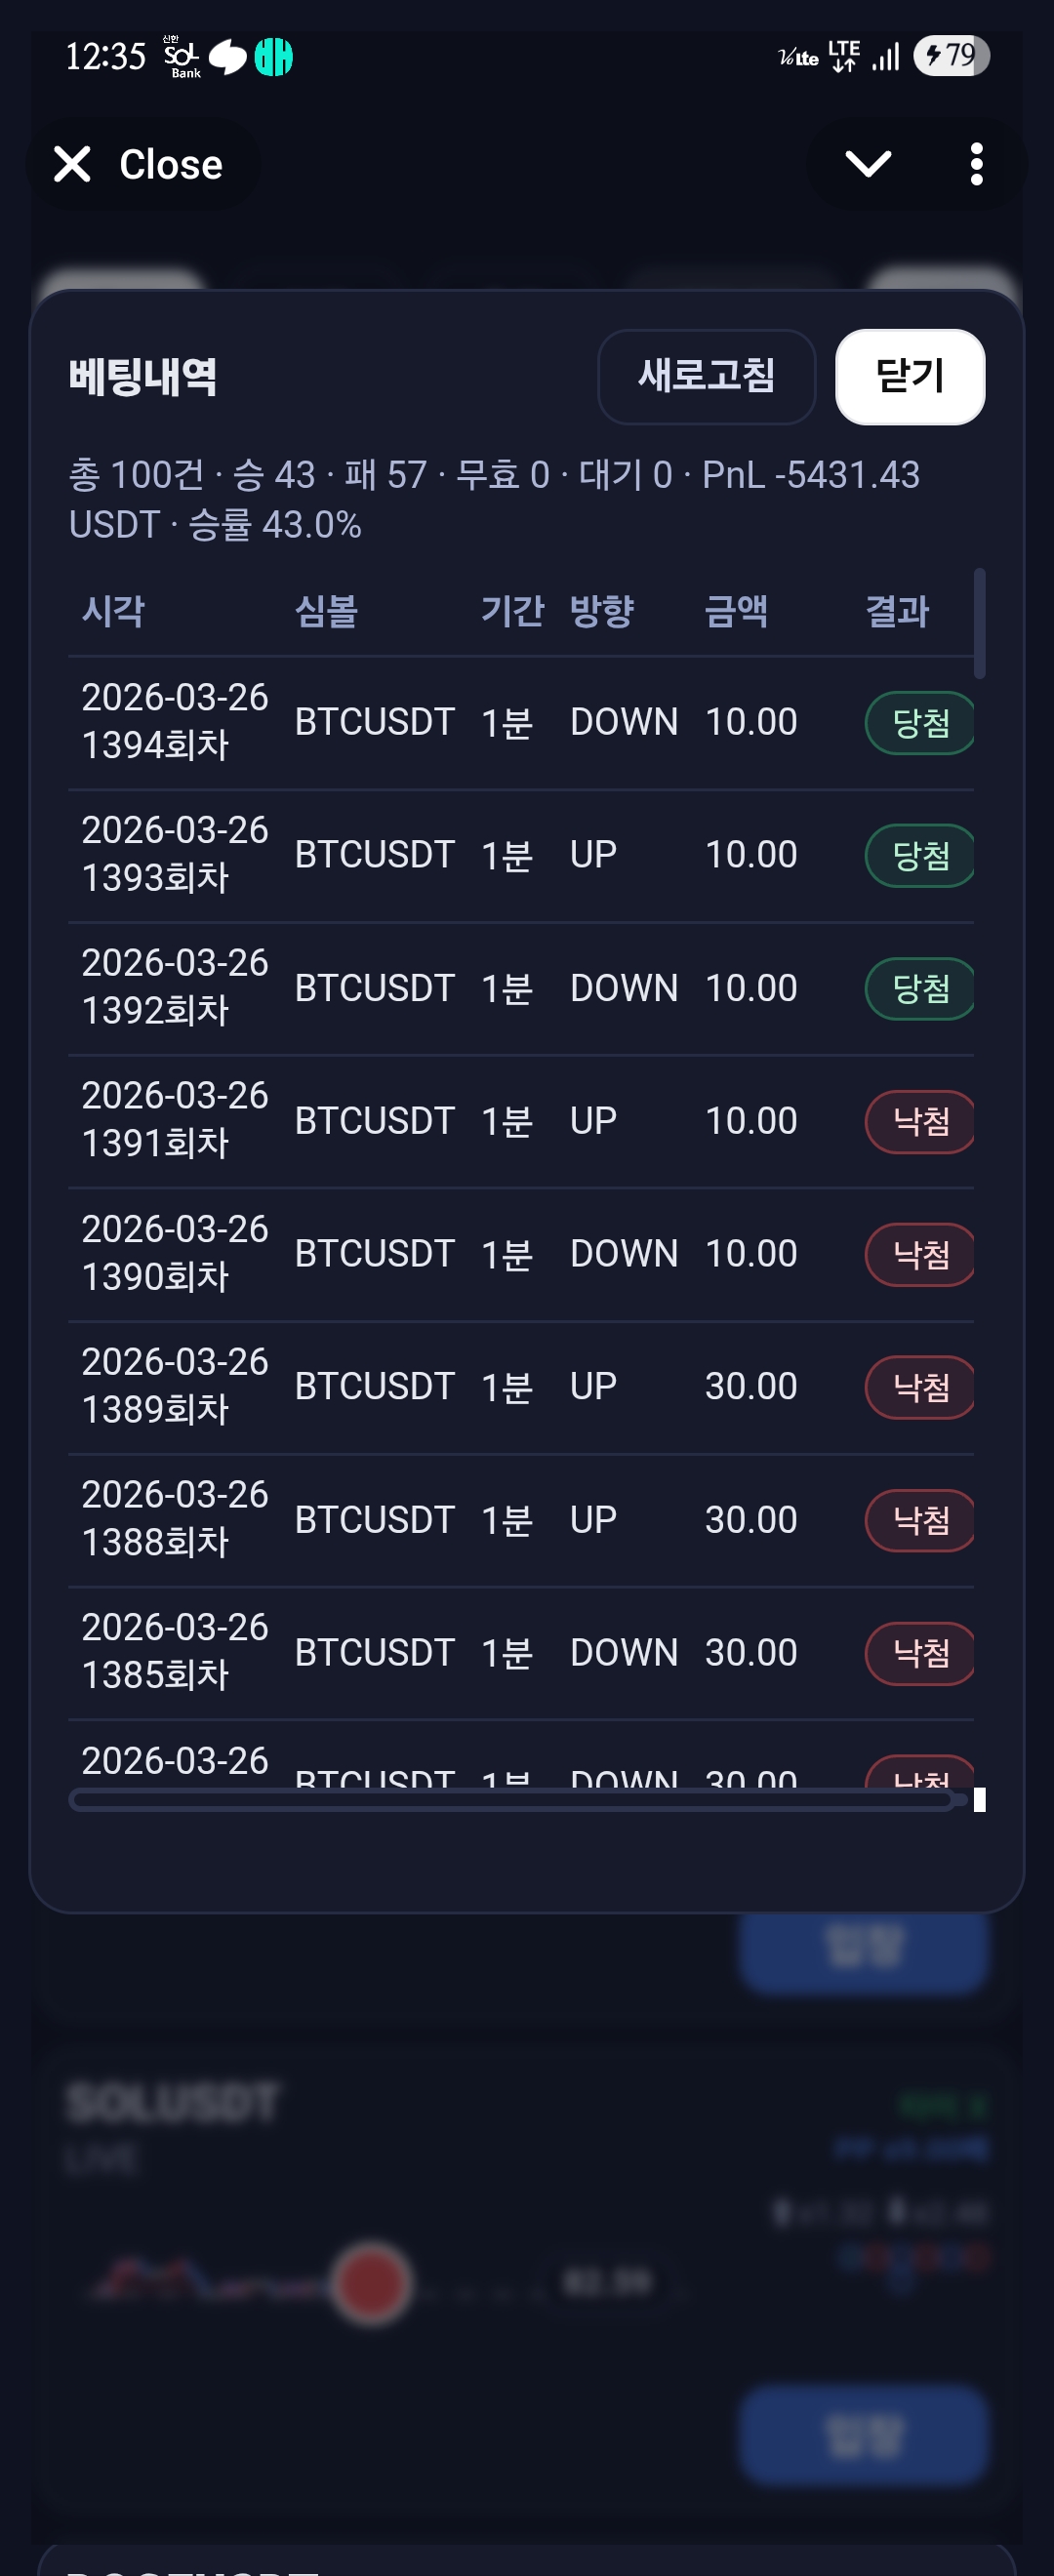Screen dimensions: 1054x2576
Task: Tap the signal strength bars icon
Action: [x=885, y=57]
